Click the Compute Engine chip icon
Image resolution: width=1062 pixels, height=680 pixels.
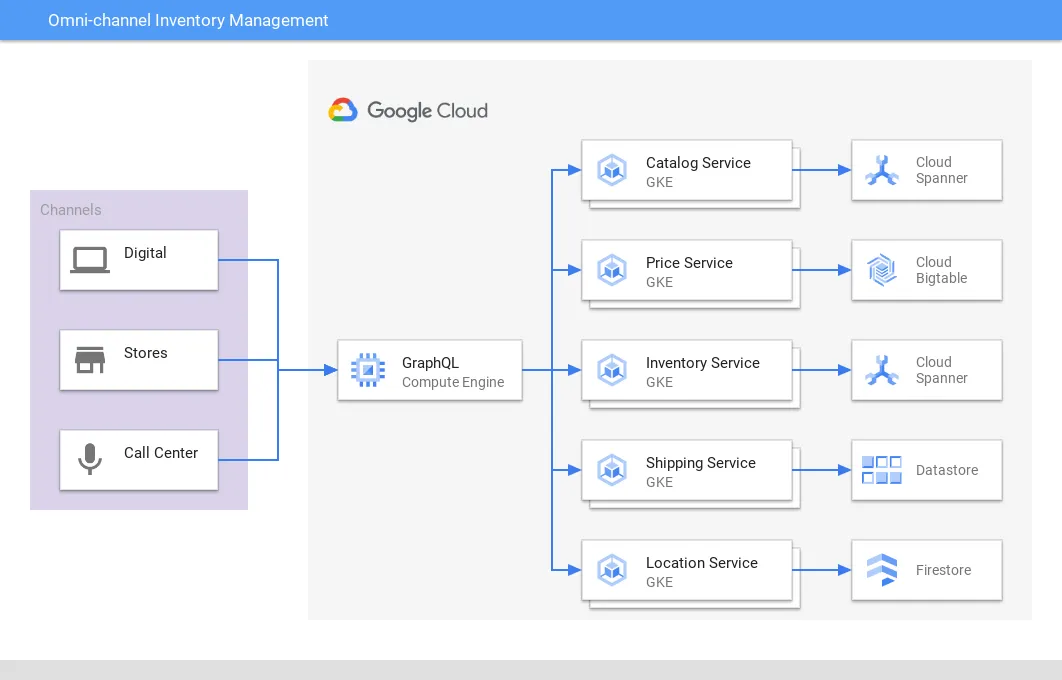pos(368,370)
